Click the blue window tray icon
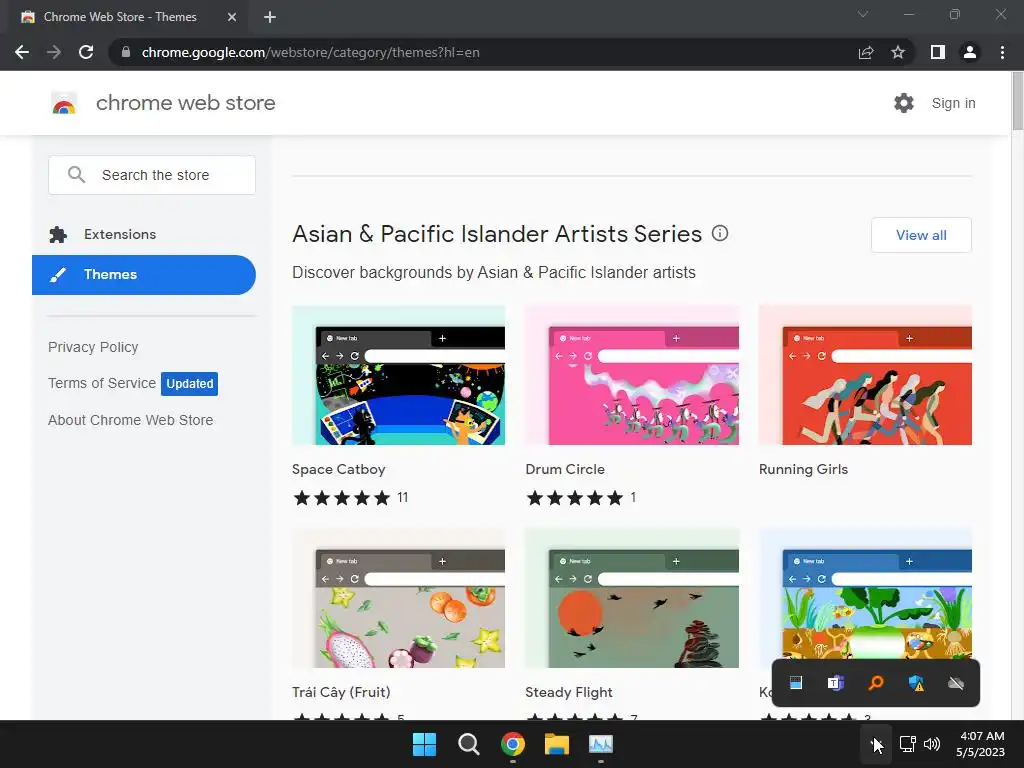The height and width of the screenshot is (768, 1024). (796, 683)
